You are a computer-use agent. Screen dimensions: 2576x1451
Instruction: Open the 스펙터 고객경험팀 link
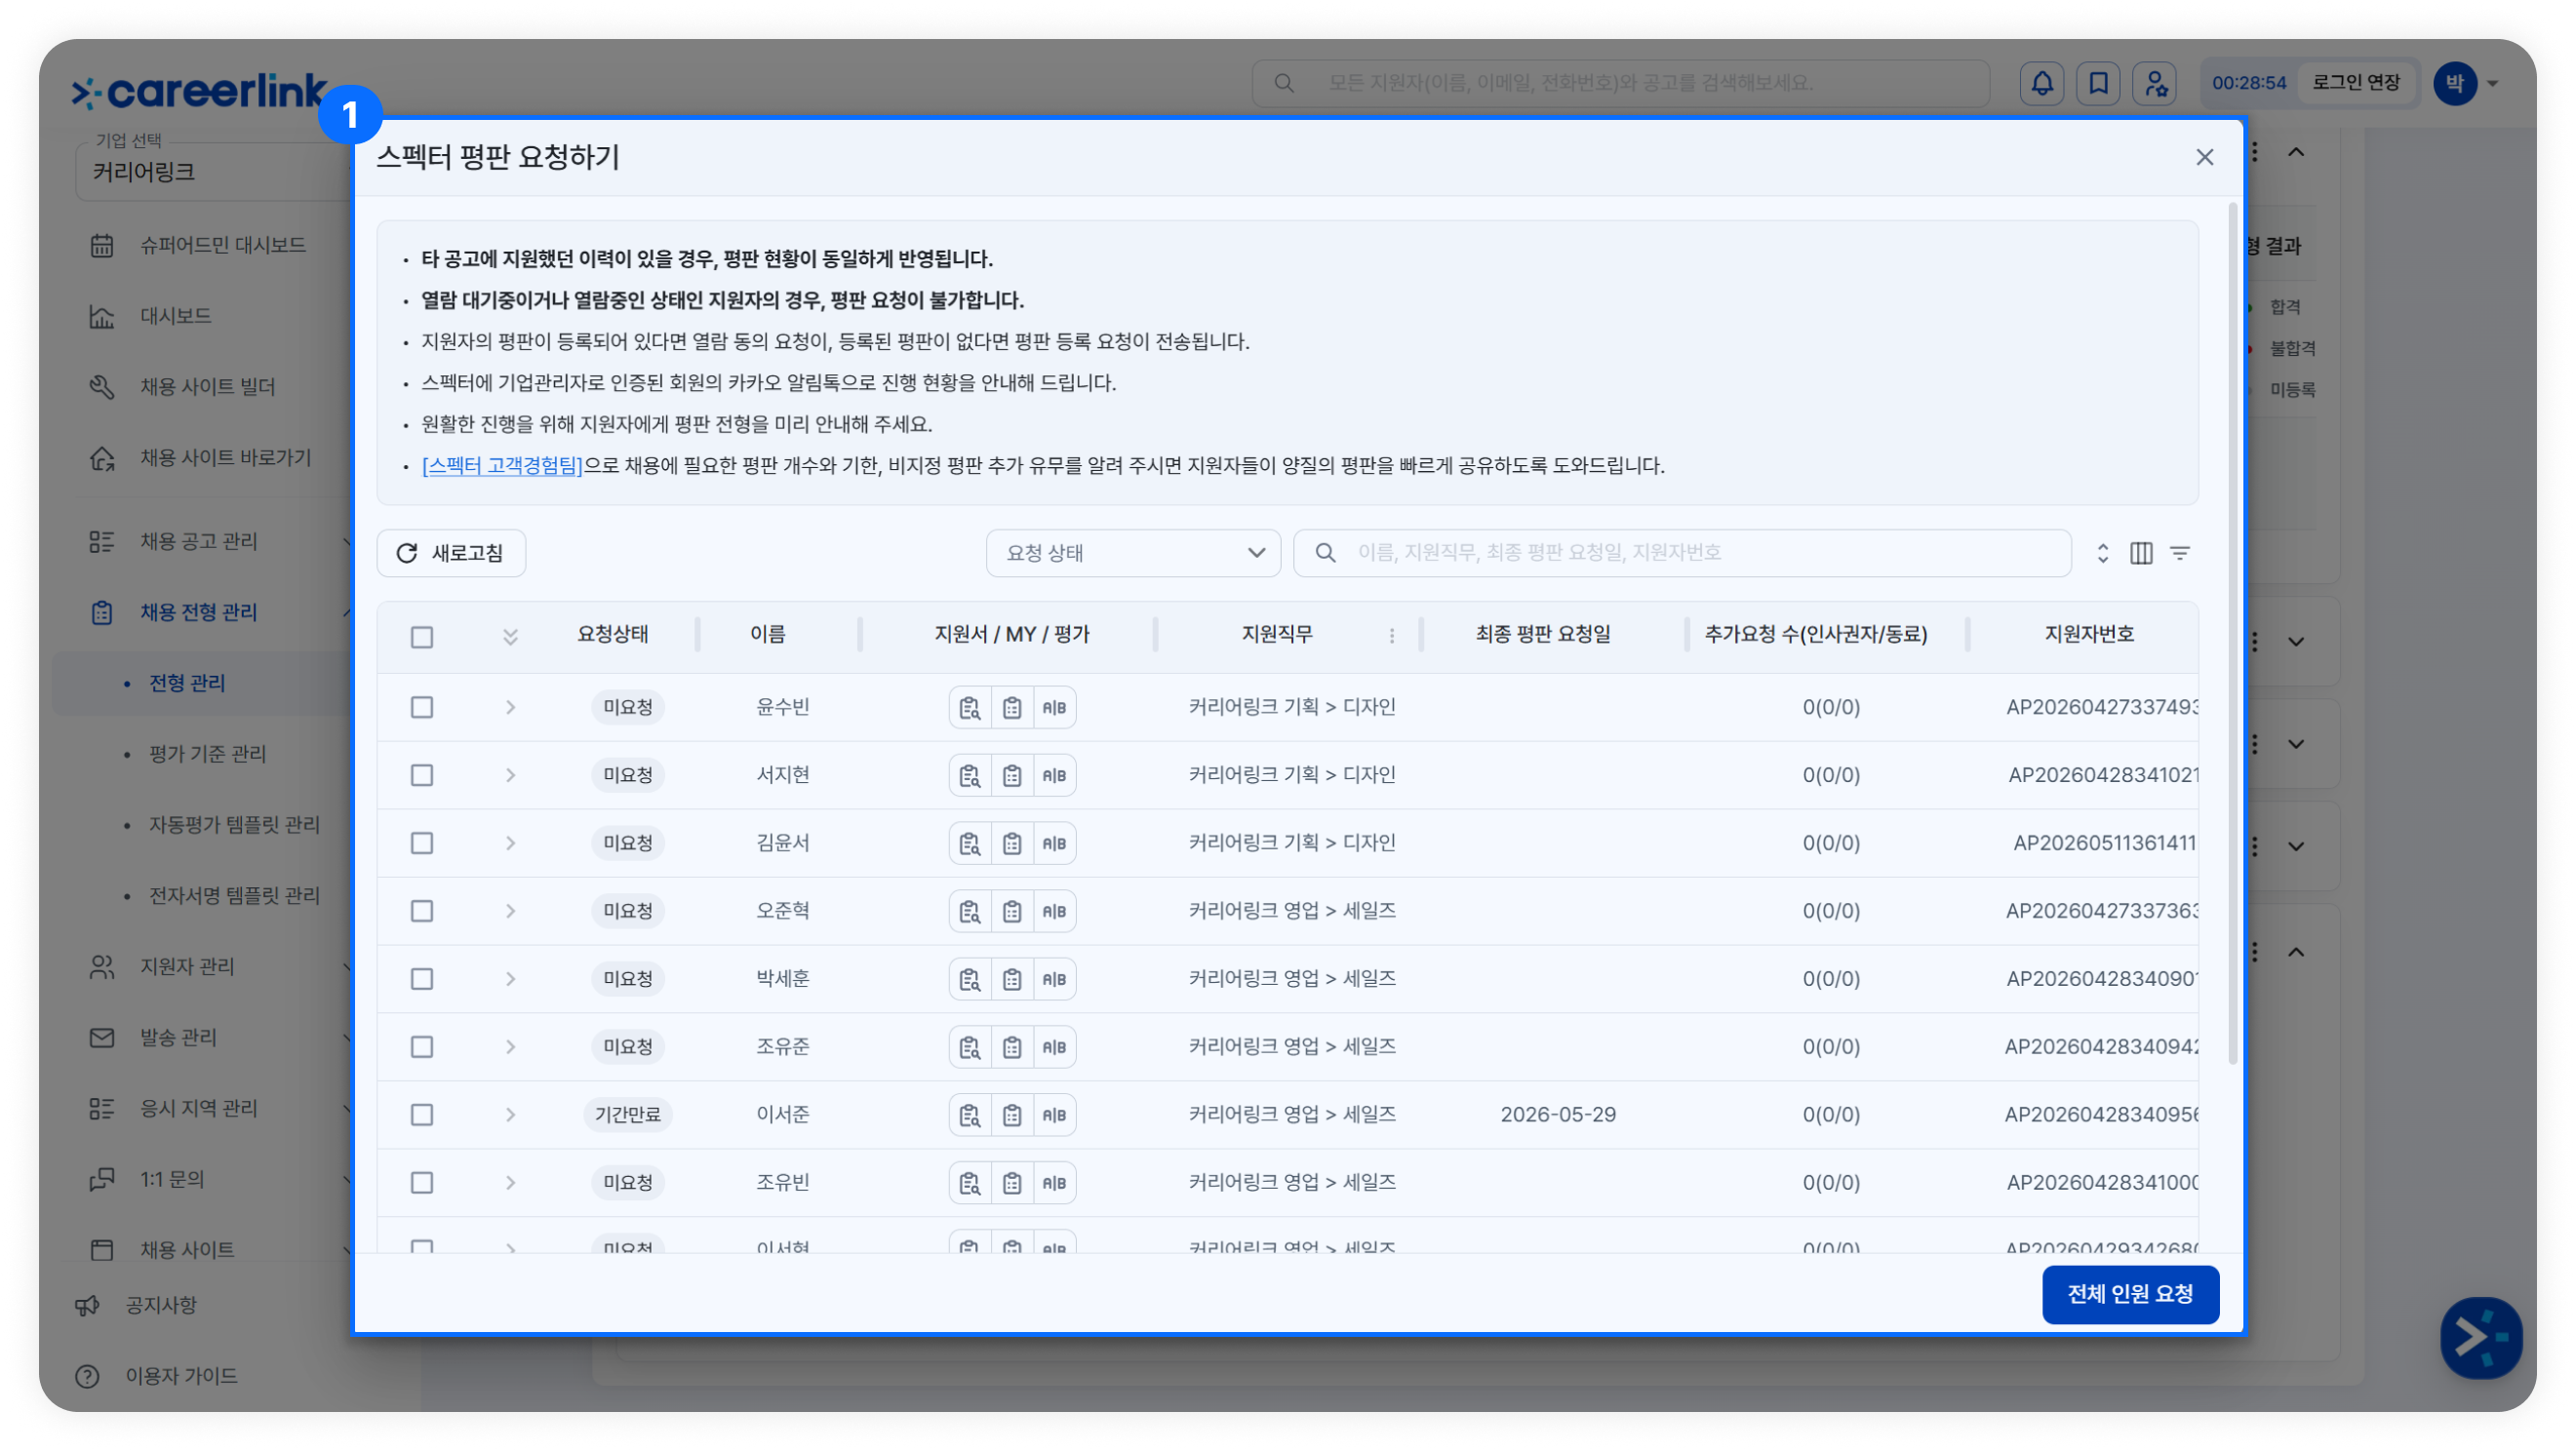tap(502, 466)
